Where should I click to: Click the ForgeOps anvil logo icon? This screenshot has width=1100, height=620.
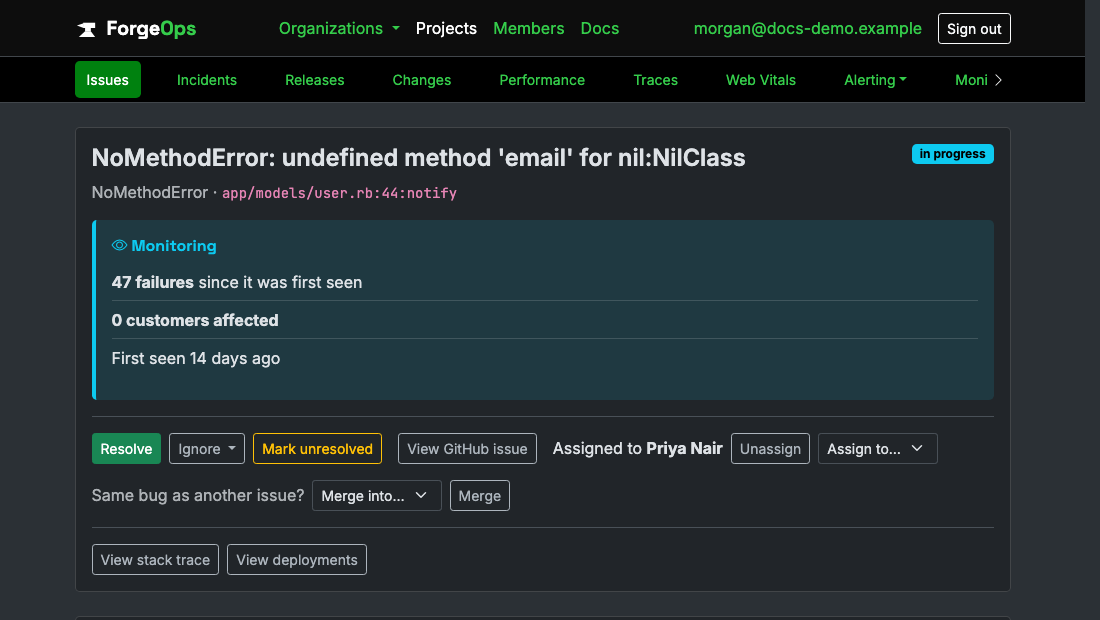[x=87, y=29]
